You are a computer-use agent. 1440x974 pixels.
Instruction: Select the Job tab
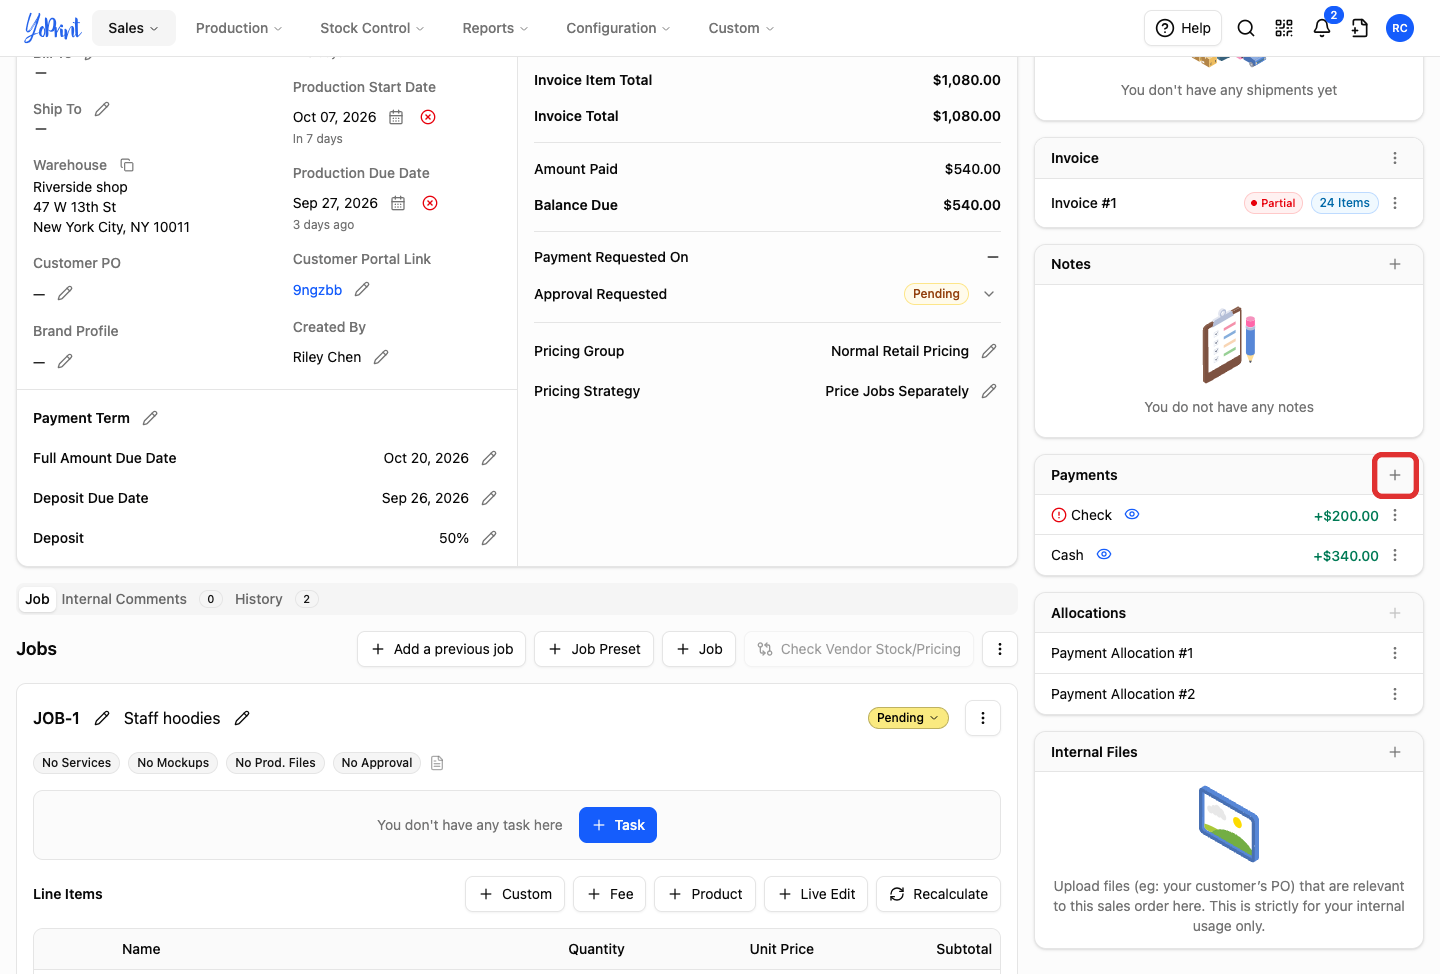[37, 599]
